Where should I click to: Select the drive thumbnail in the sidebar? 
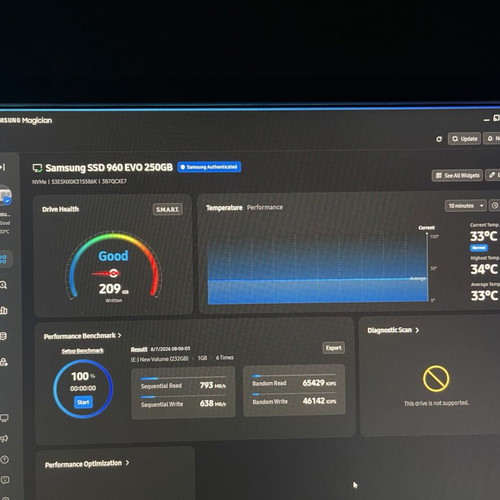[5, 195]
